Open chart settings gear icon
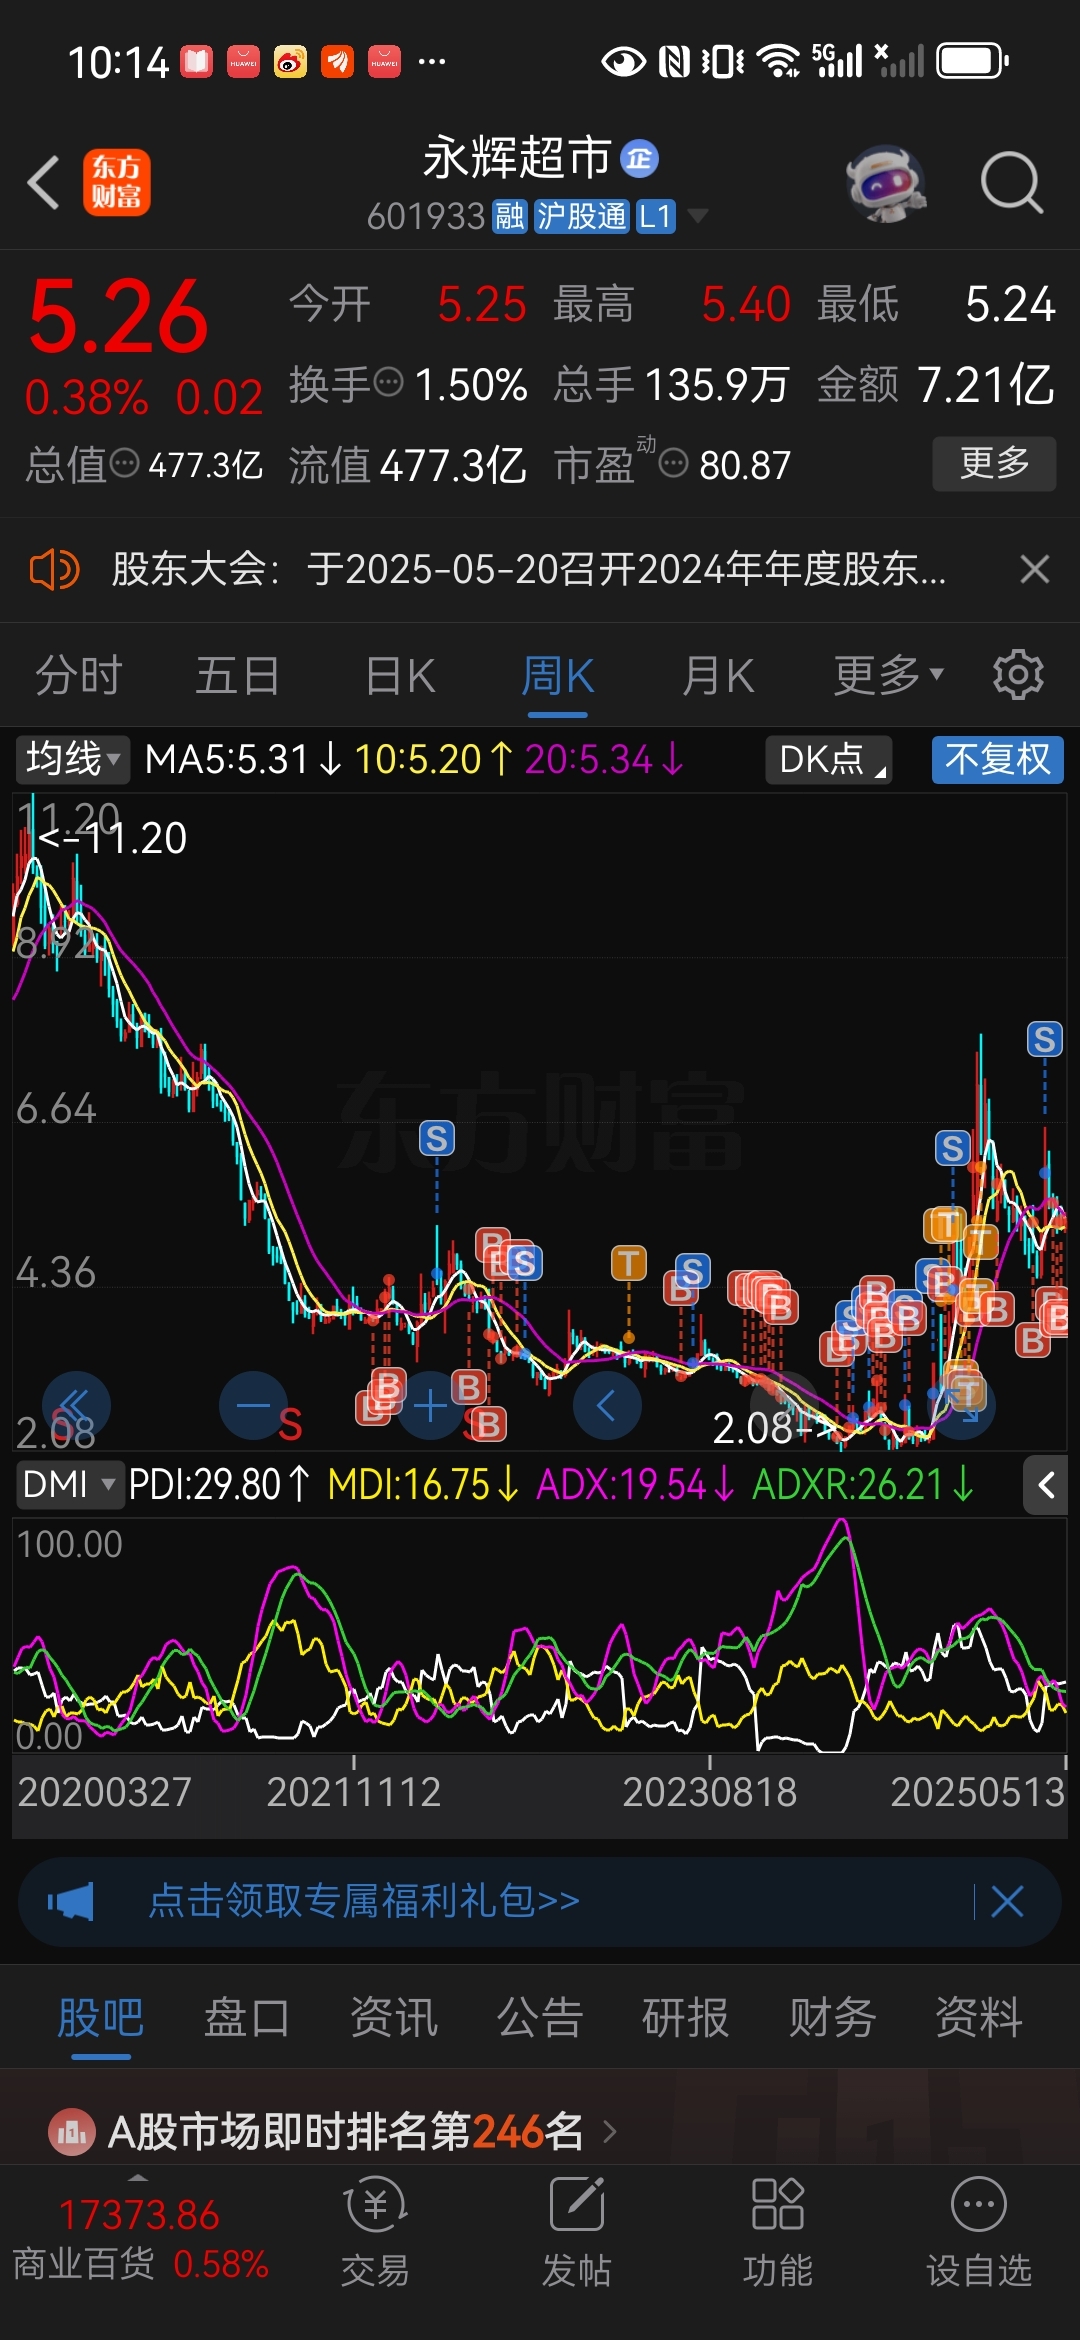Screen dimensions: 1080x2340 pyautogui.click(x=1018, y=675)
